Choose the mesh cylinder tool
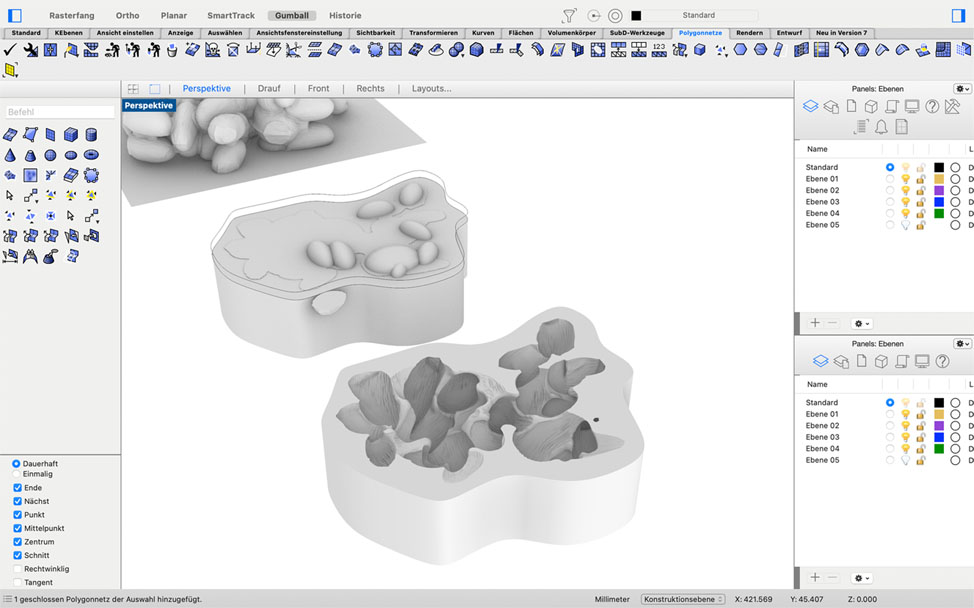Viewport: 974px width, 608px height. point(91,134)
